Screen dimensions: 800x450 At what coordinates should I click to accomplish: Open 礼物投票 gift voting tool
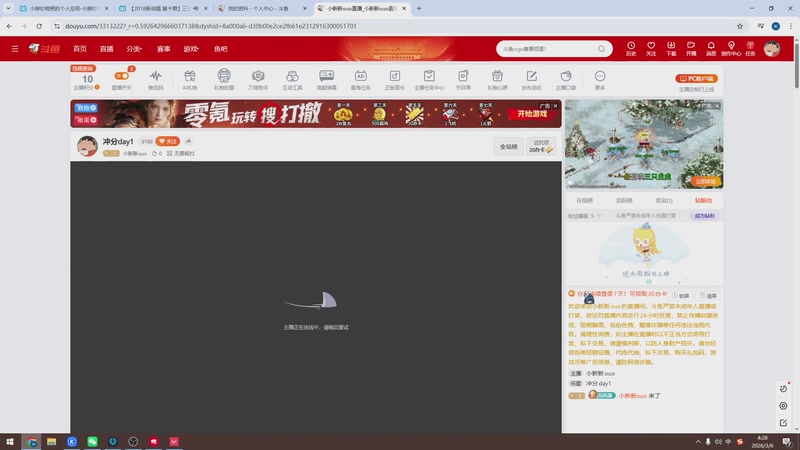(x=224, y=80)
